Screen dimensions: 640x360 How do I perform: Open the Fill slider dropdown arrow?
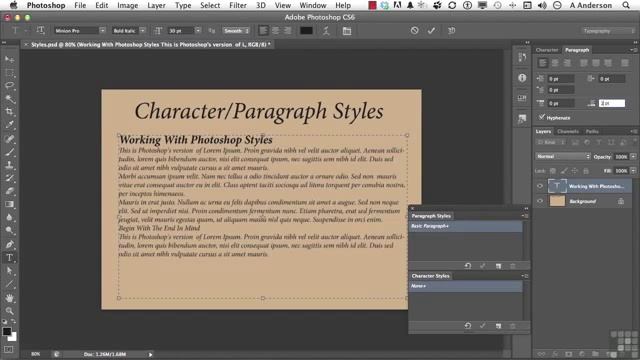tap(633, 171)
